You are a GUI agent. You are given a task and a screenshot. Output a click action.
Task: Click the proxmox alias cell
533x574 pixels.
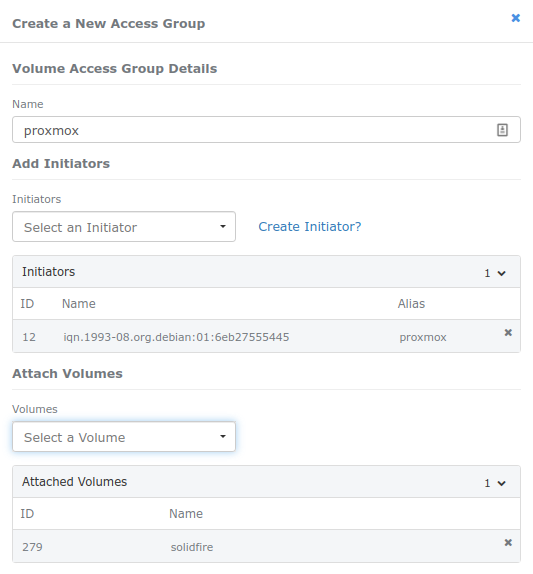pyautogui.click(x=423, y=337)
